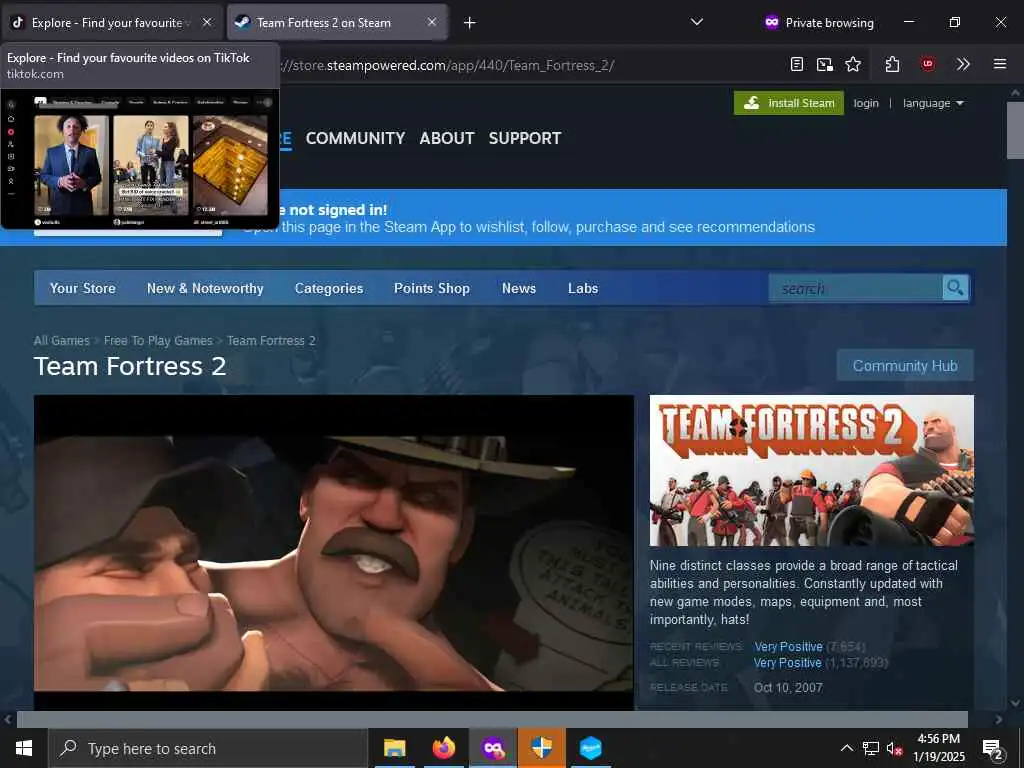Image resolution: width=1024 pixels, height=768 pixels.
Task: Open the notification center icon
Action: [993, 748]
